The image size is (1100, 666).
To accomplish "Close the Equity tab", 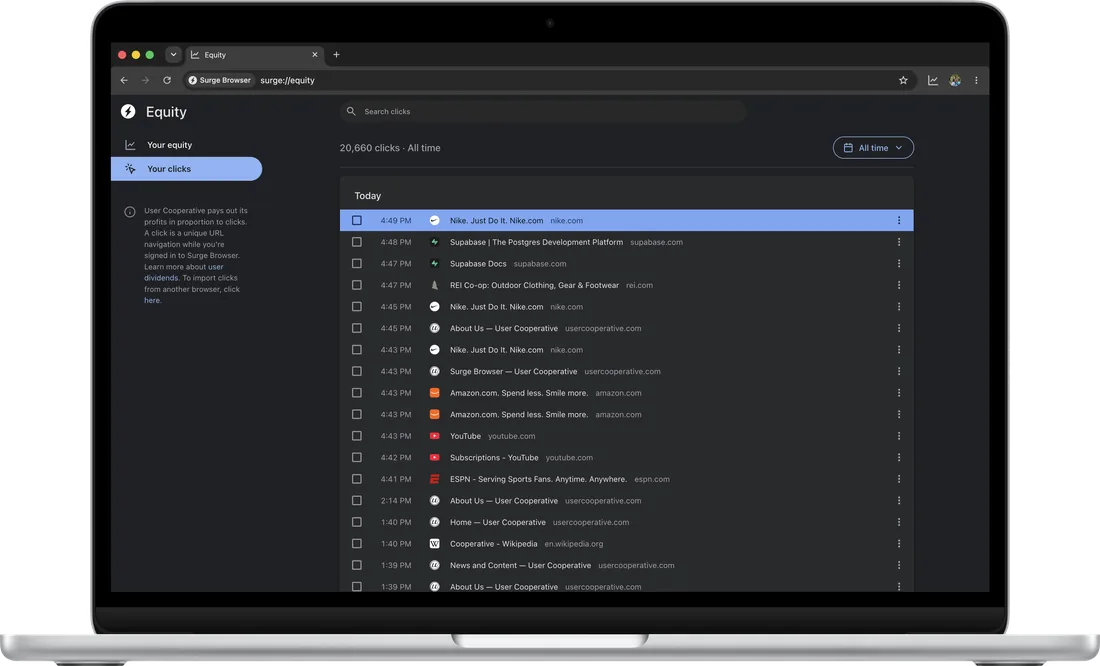I will [x=314, y=55].
